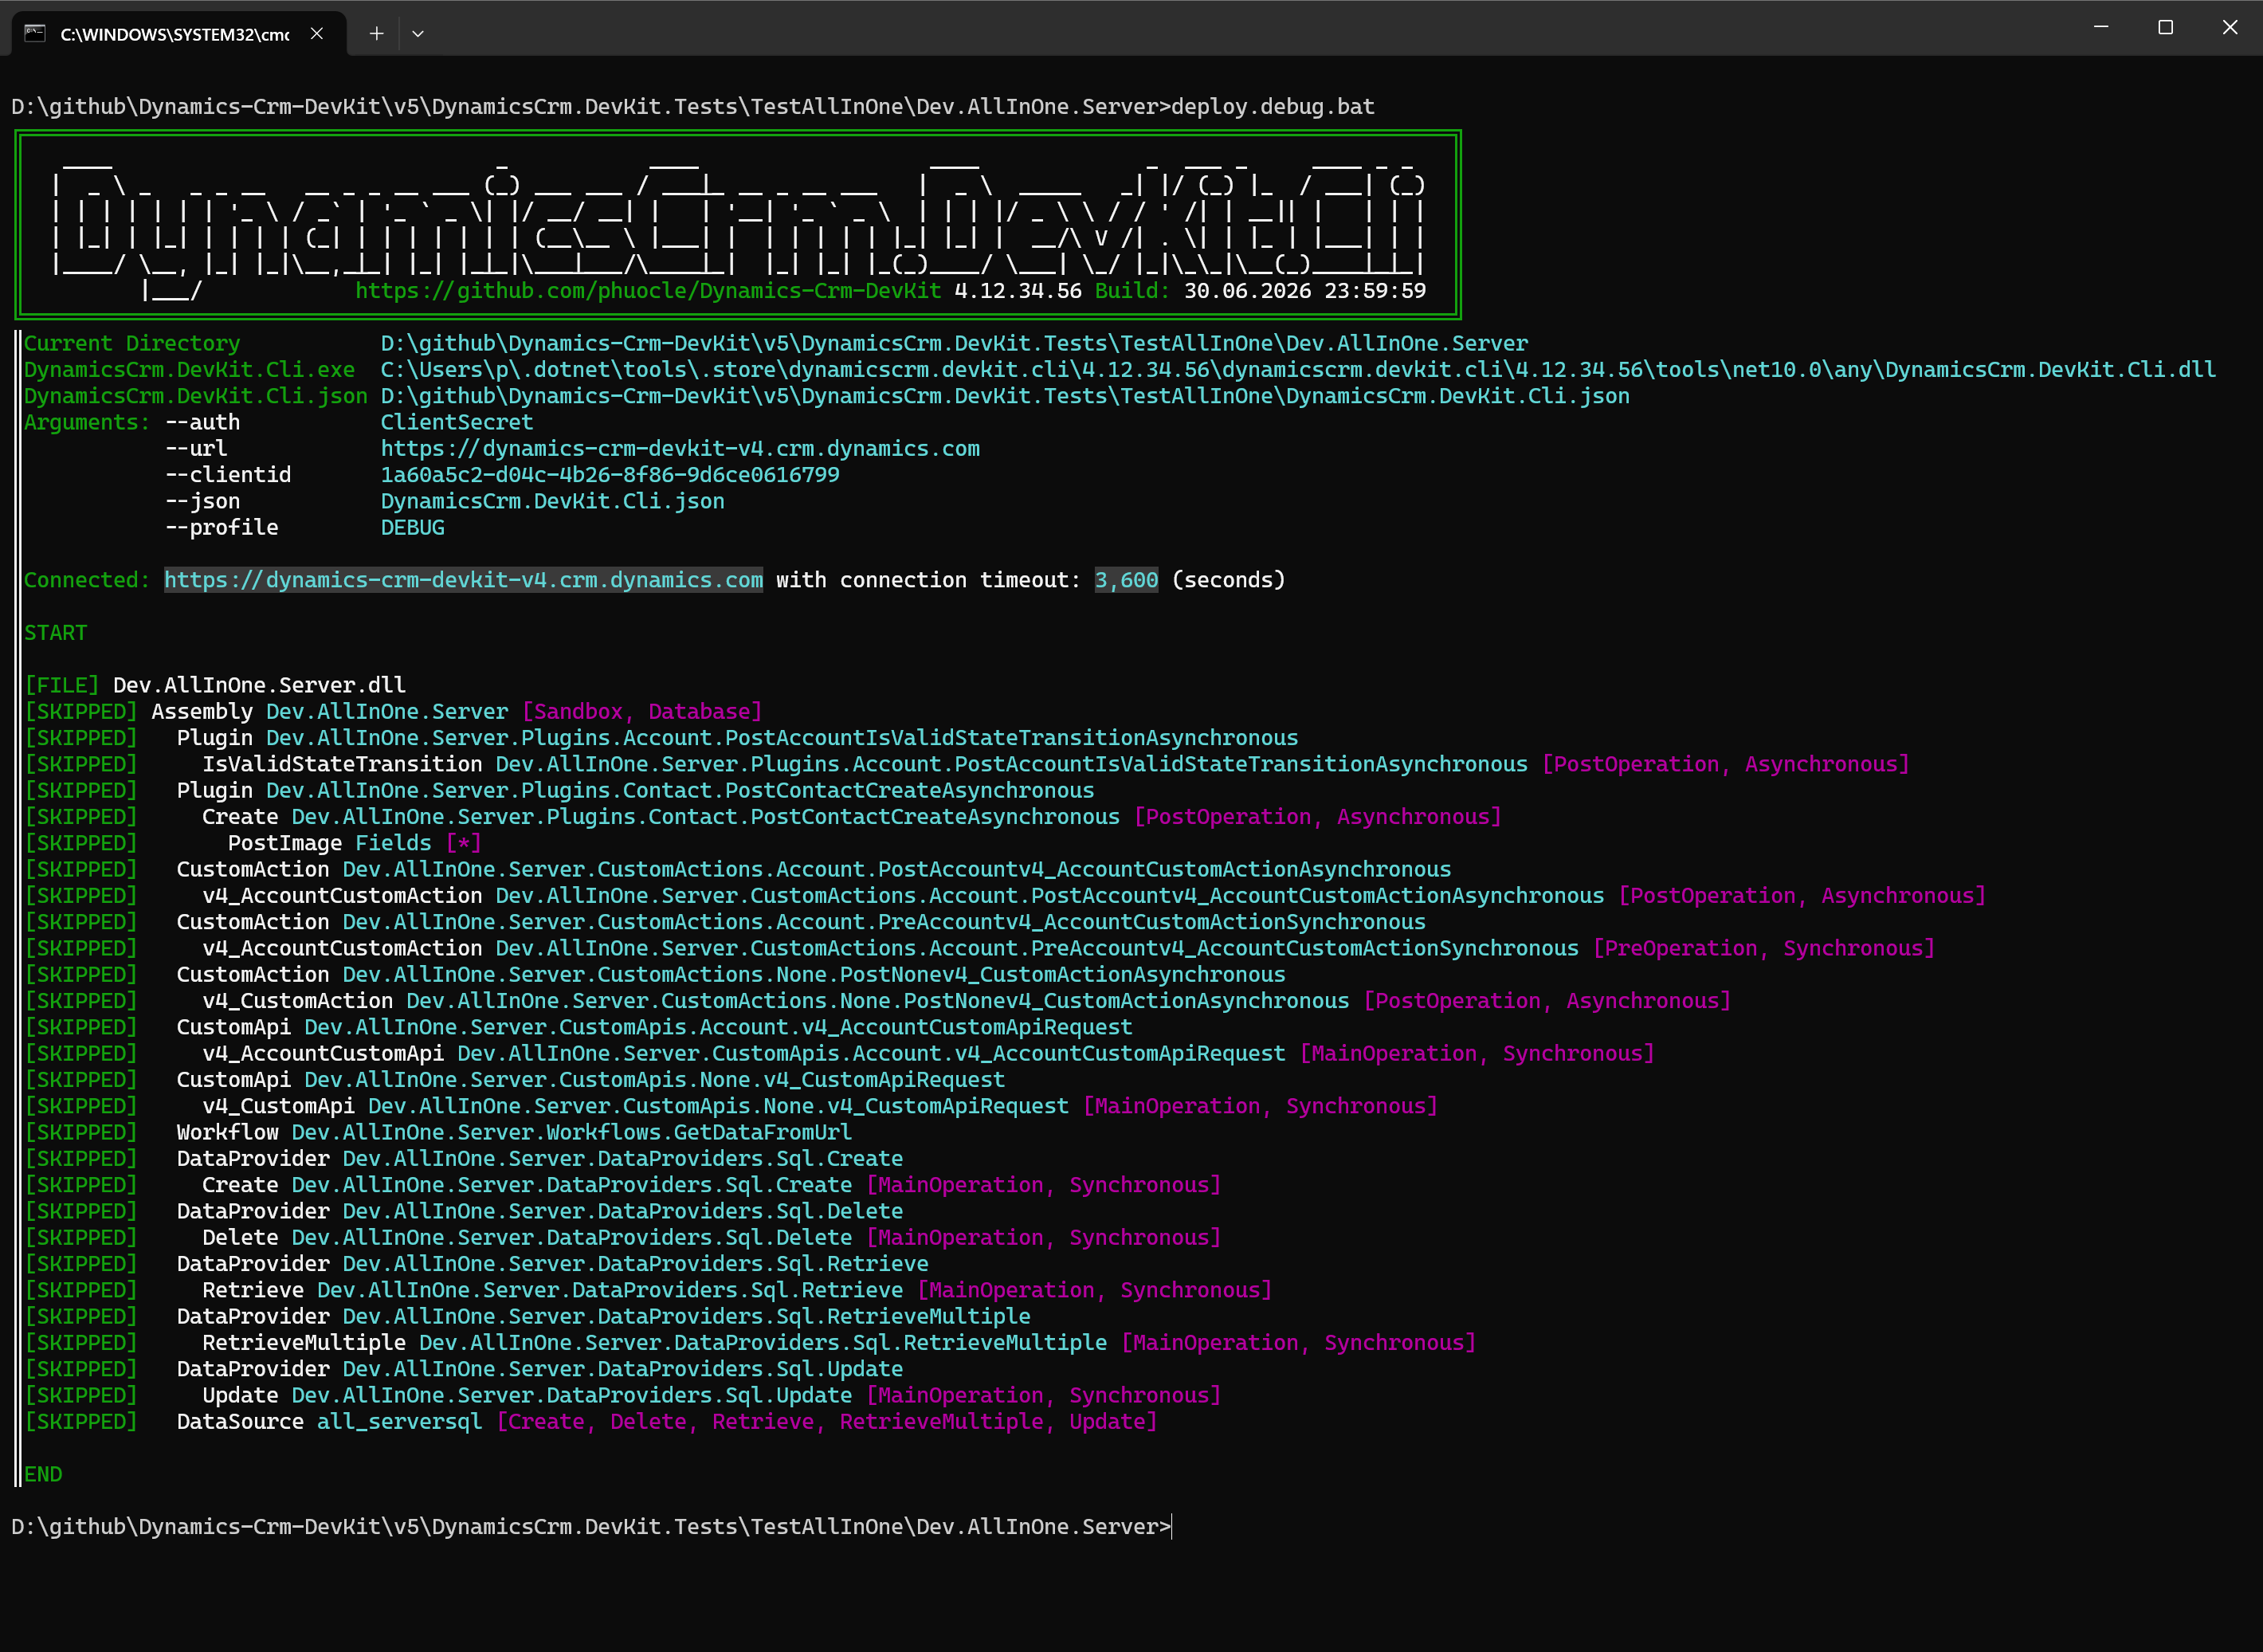
Task: Click CustomApi None.v4_CustomApiRequest class name
Action: [654, 1081]
